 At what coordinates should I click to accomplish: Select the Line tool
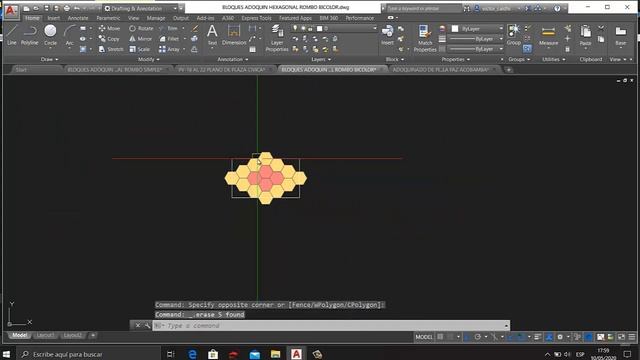pyautogui.click(x=12, y=34)
